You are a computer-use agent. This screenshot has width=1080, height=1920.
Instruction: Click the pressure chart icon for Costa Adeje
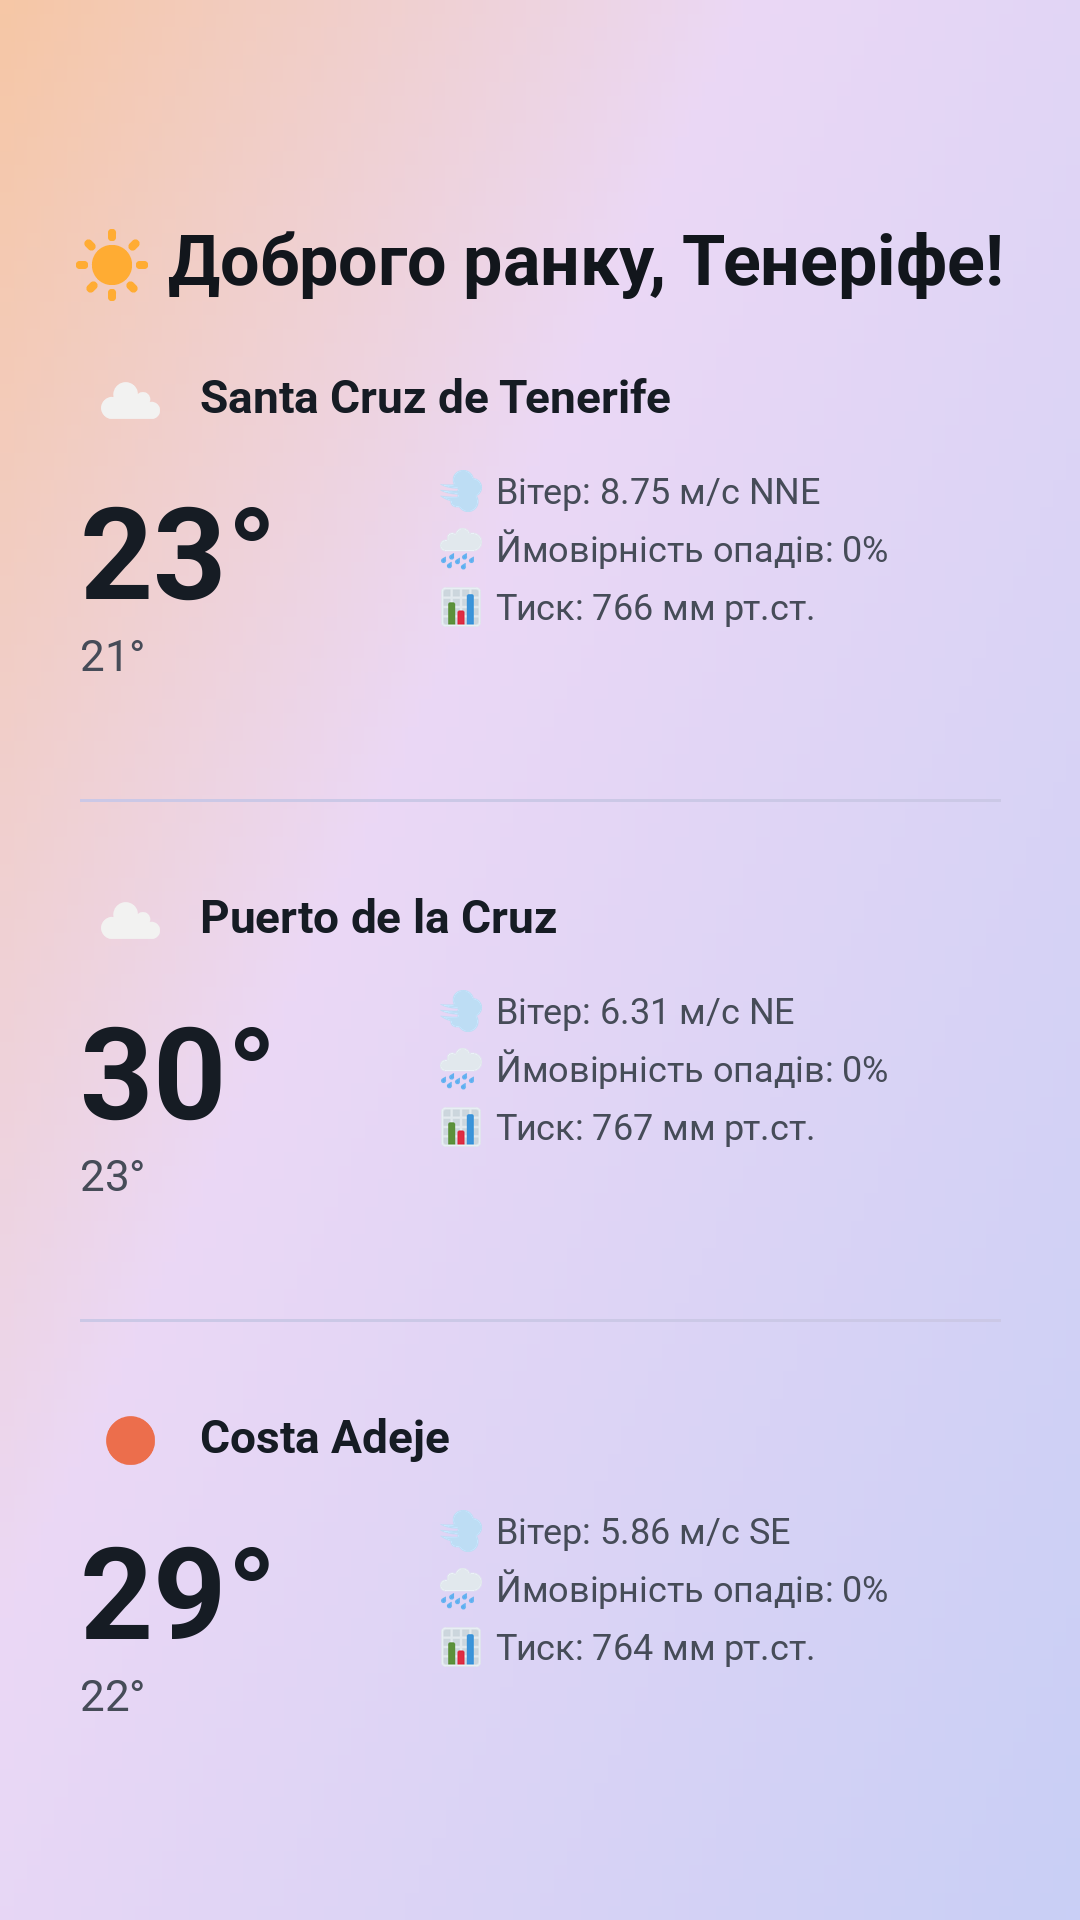(461, 1647)
